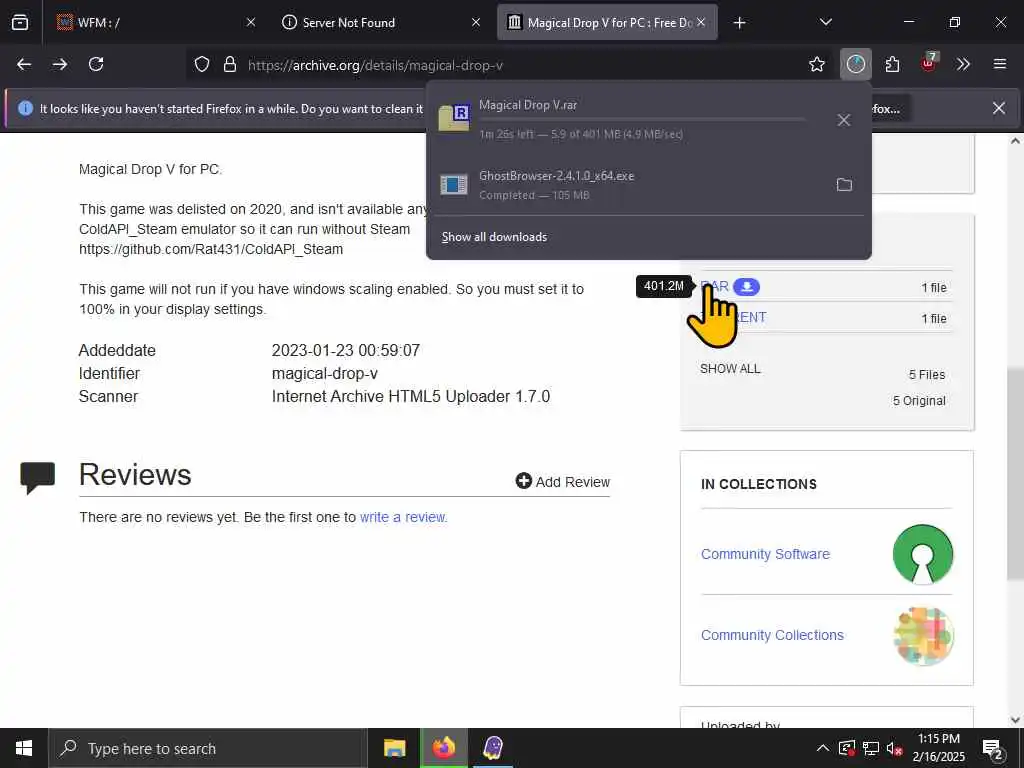Click the taskbar search box

click(x=208, y=748)
